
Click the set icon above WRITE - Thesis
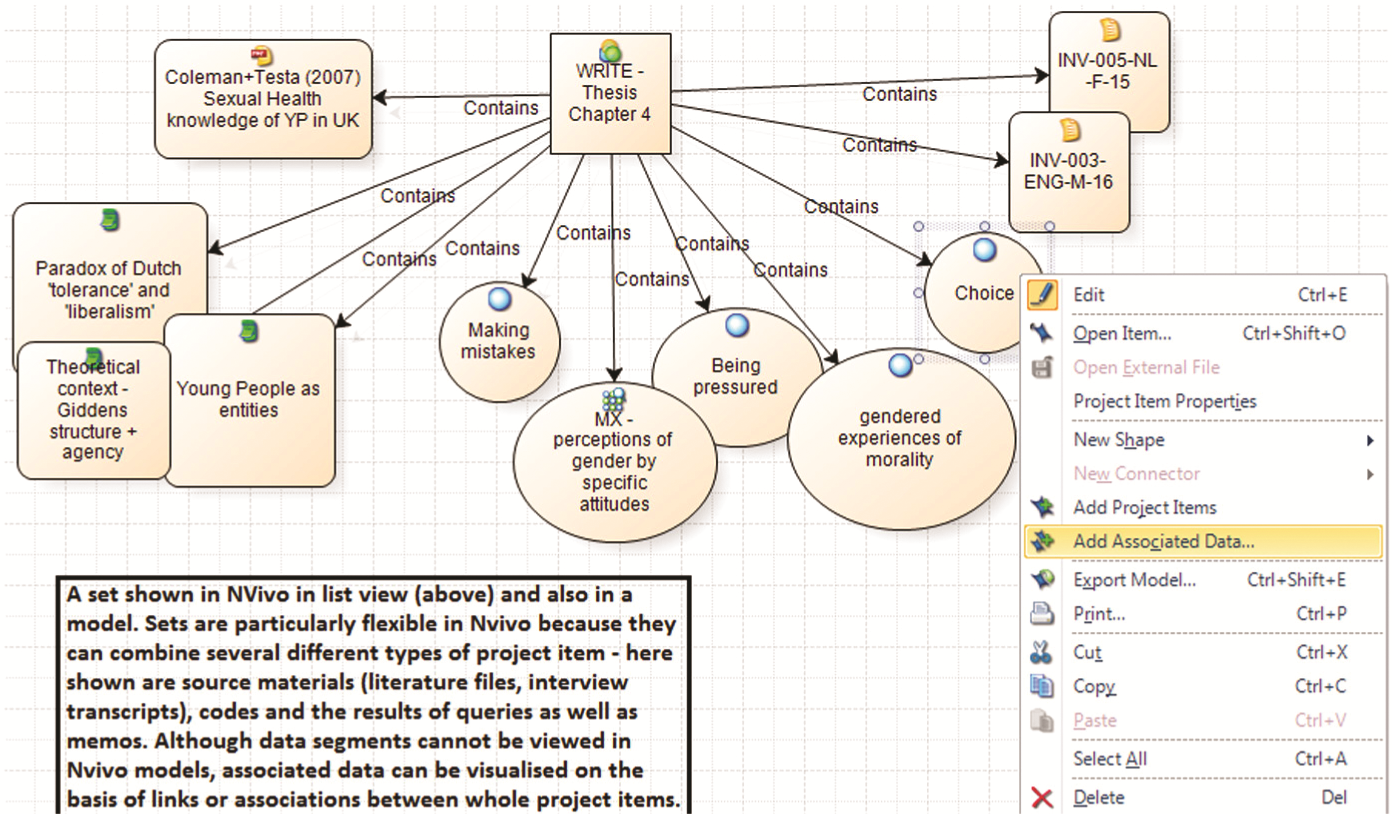(x=610, y=50)
